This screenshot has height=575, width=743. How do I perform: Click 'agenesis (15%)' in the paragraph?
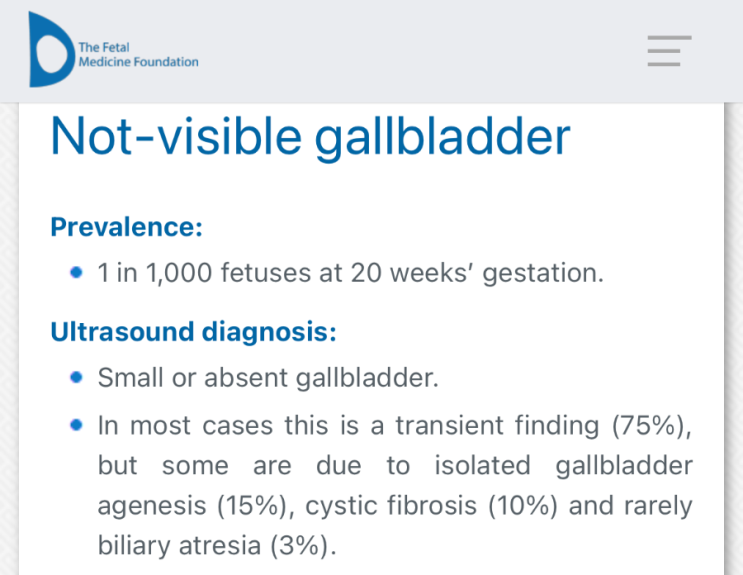195,506
